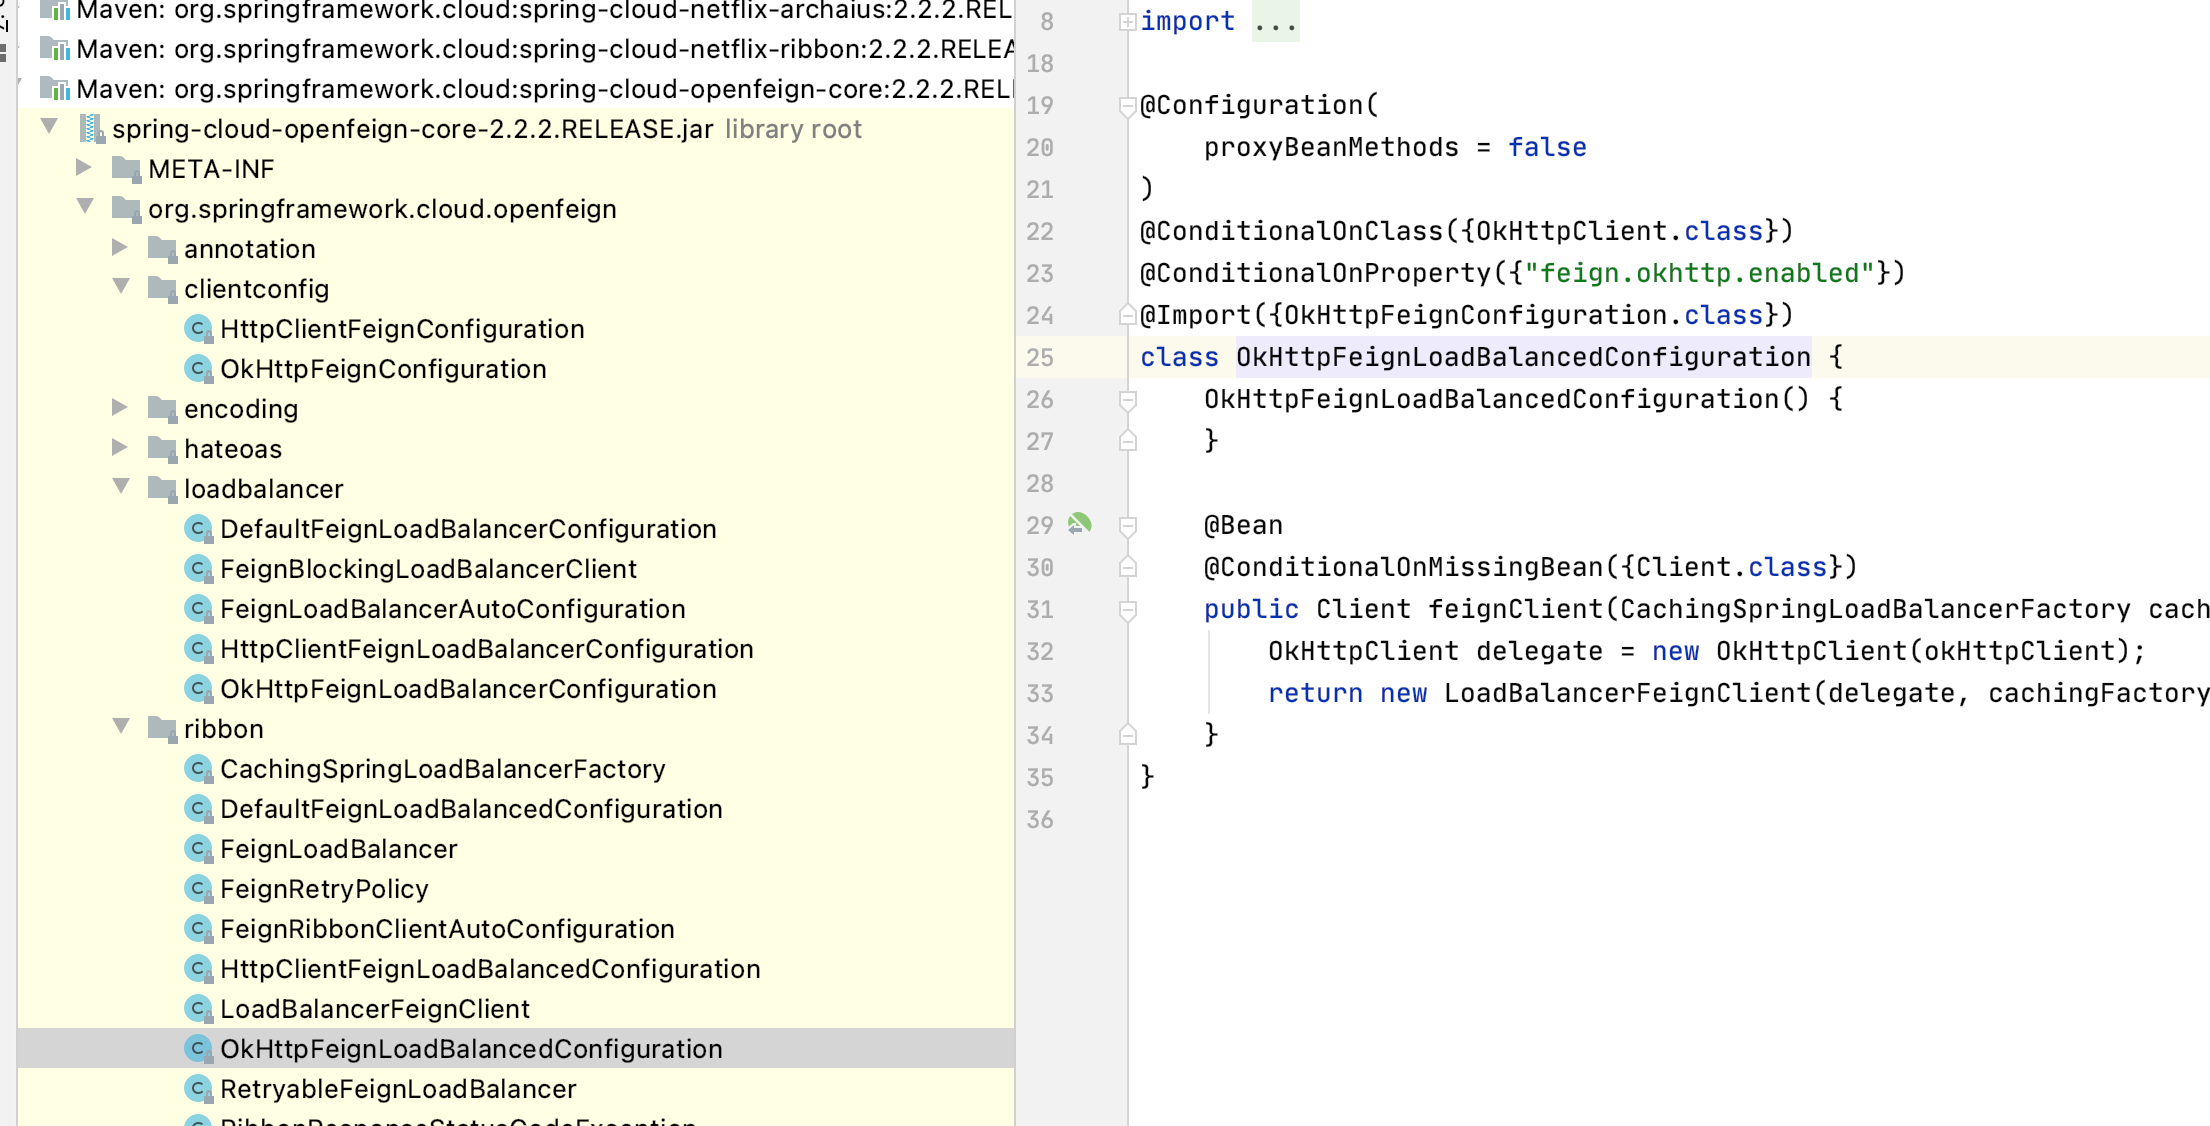2210x1126 pixels.
Task: Click the jar icon of spring-cloud-openfeign-core-2.2.2.RELEASE.jar
Action: (92, 129)
